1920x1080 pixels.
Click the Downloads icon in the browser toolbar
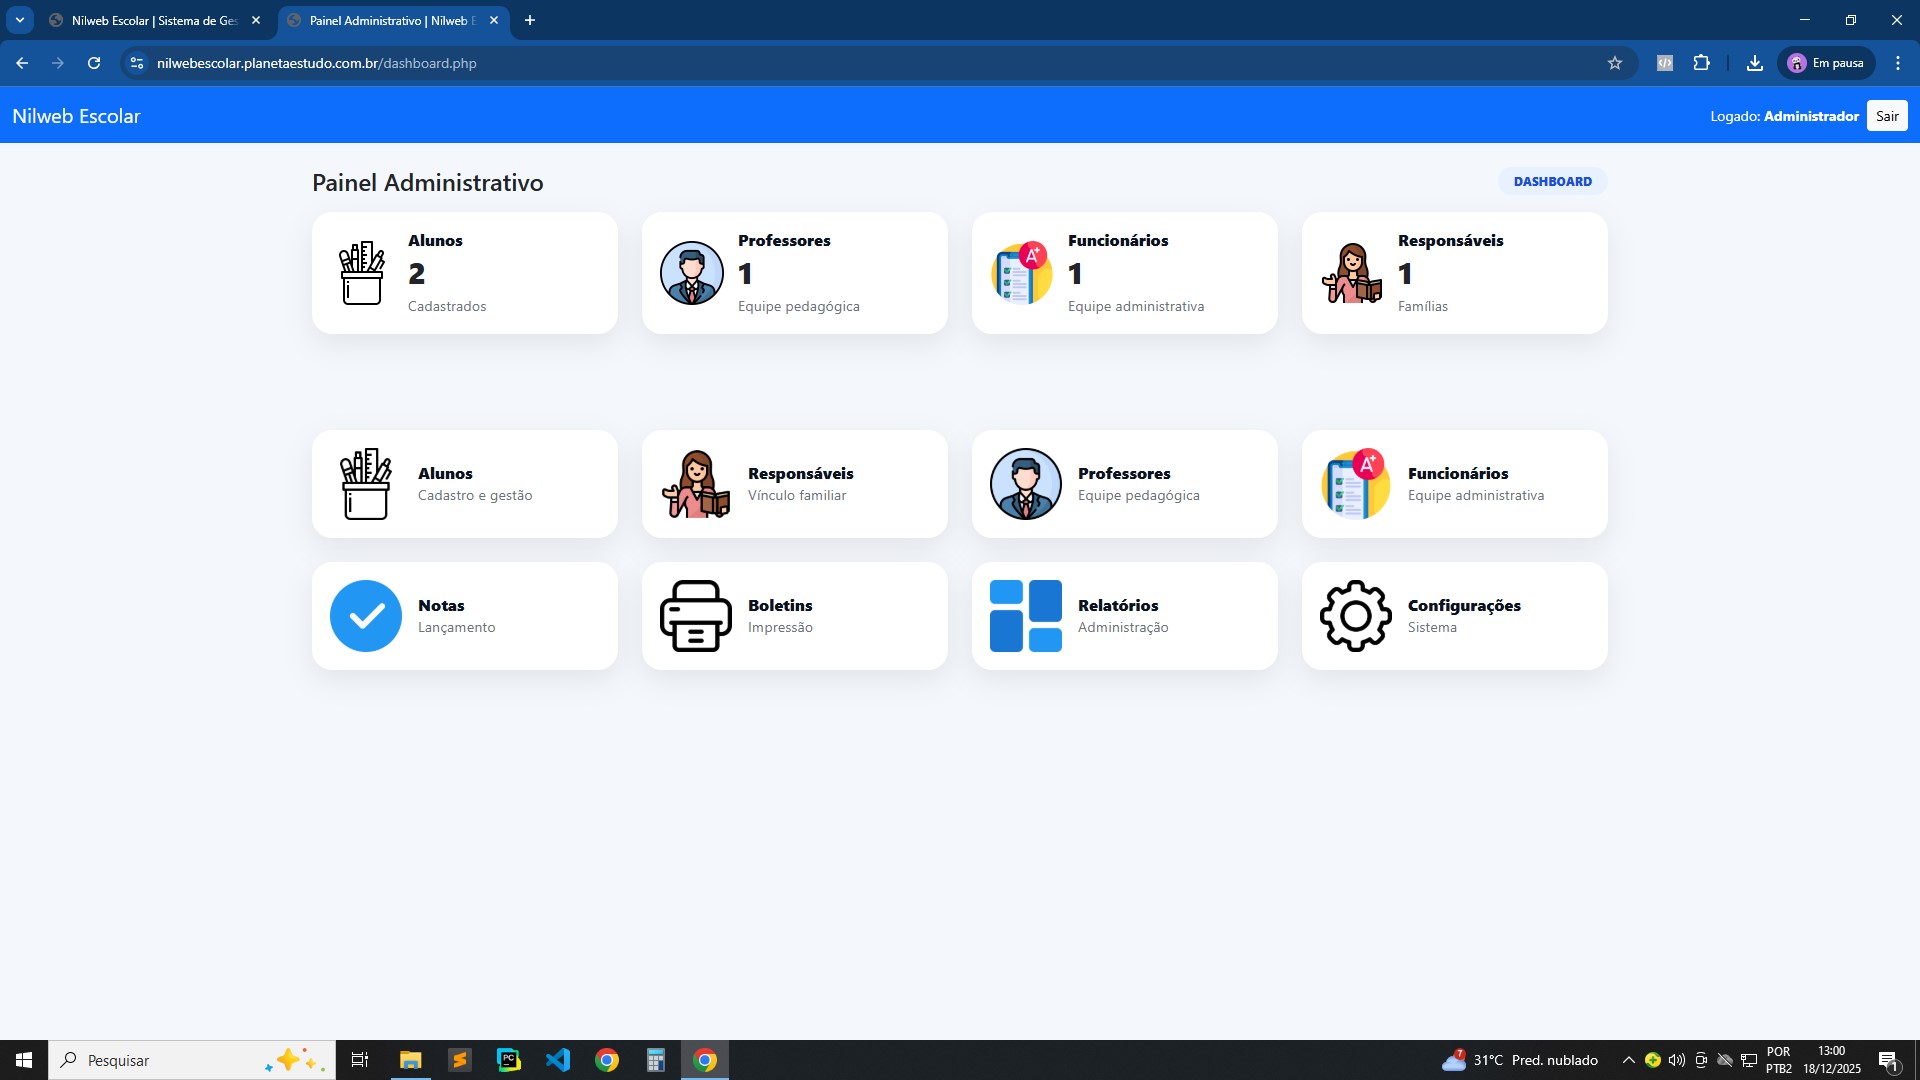(1755, 62)
